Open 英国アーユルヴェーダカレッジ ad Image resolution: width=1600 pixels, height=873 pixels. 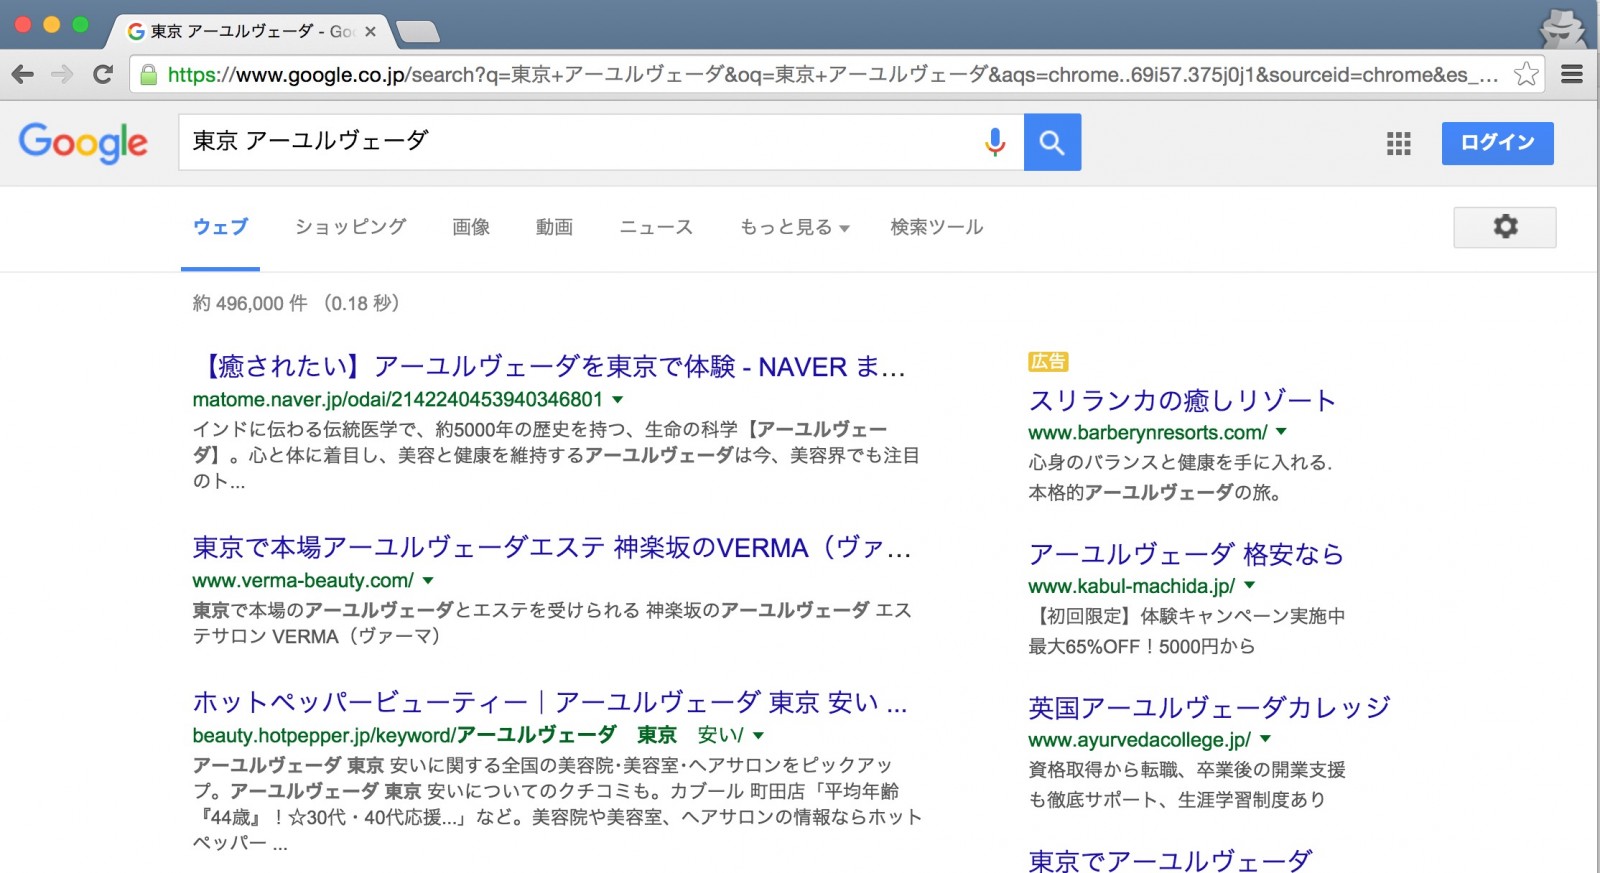(1209, 708)
